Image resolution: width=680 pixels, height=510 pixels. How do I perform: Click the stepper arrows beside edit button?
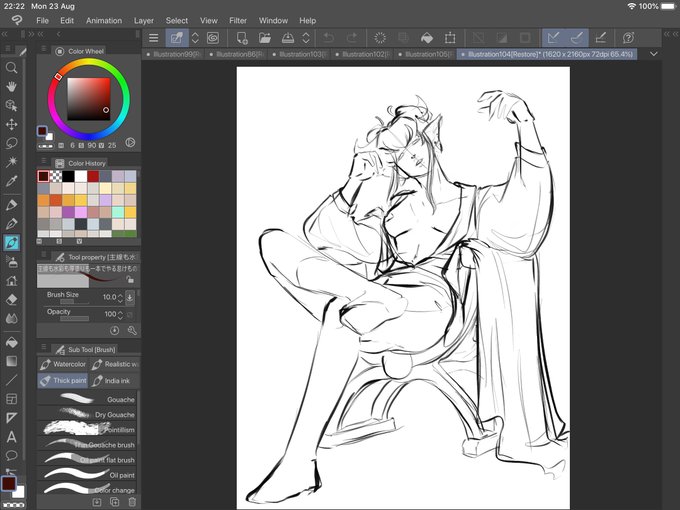195,38
